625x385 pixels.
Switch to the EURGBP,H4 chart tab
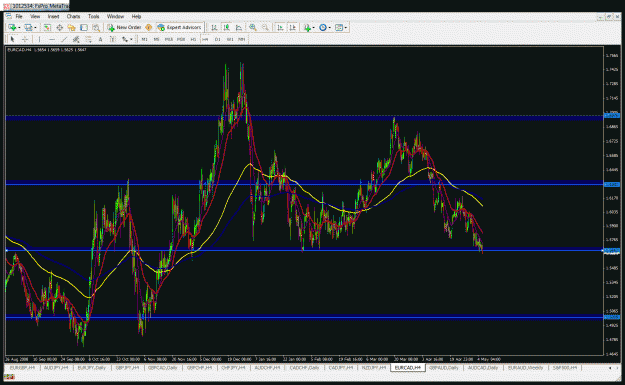[22, 367]
